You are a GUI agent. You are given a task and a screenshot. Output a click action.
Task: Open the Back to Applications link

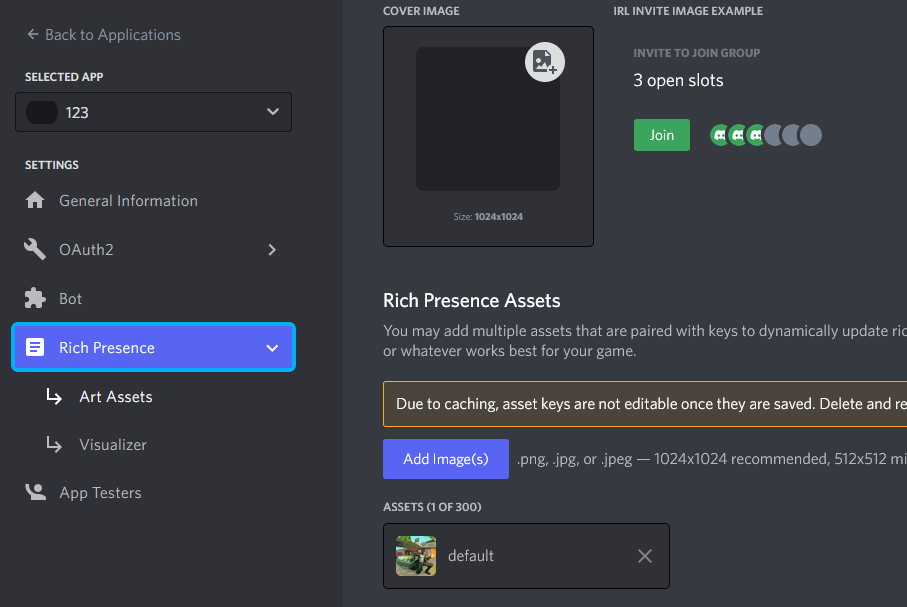(x=104, y=35)
